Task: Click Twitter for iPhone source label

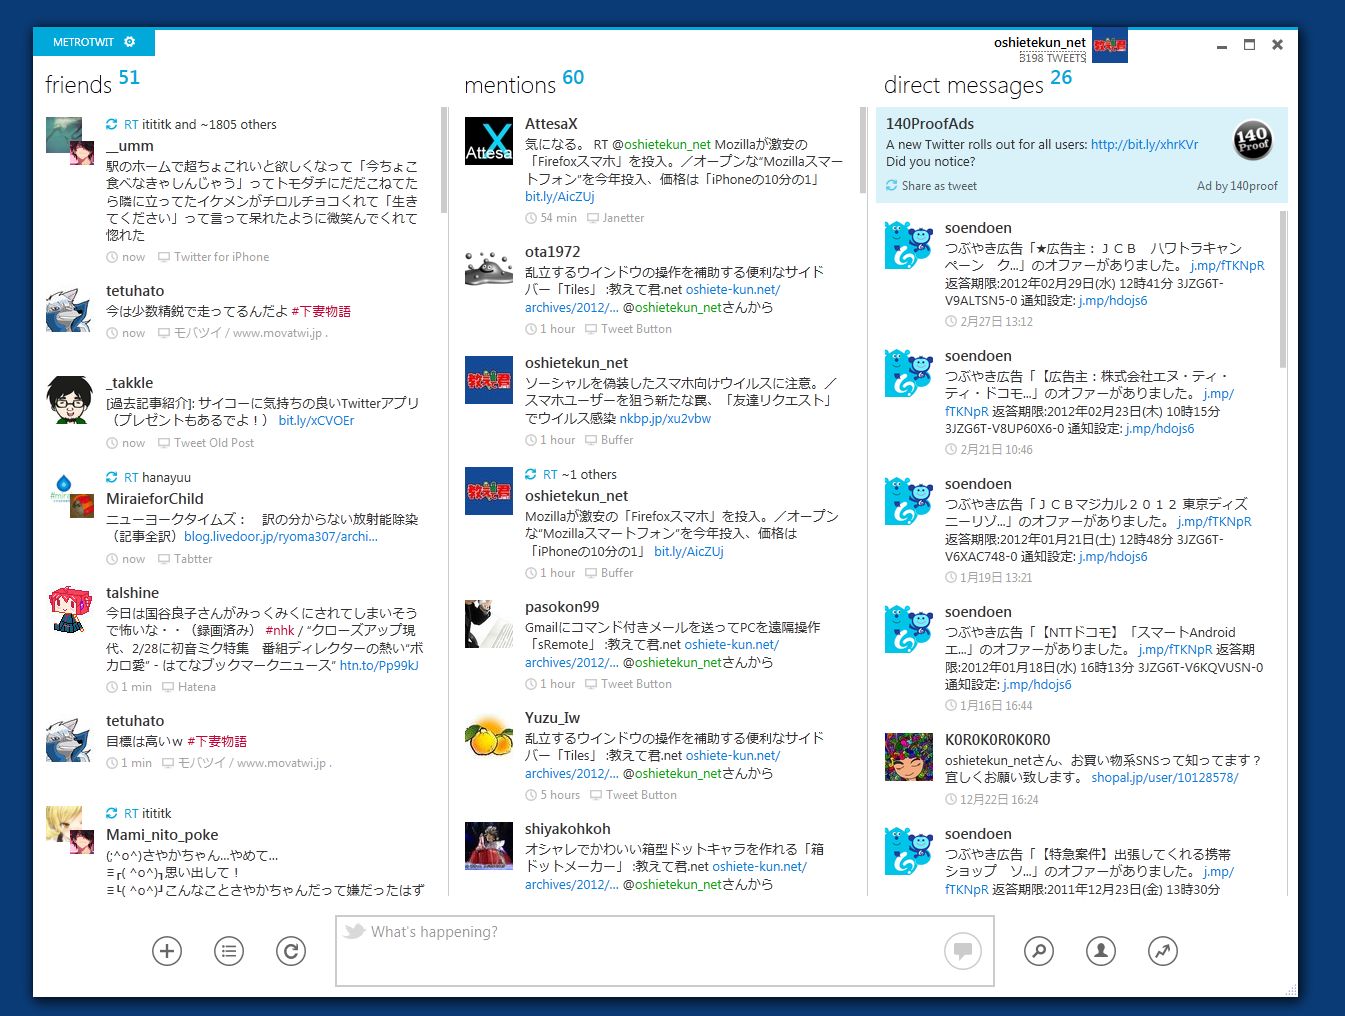Action: point(221,257)
